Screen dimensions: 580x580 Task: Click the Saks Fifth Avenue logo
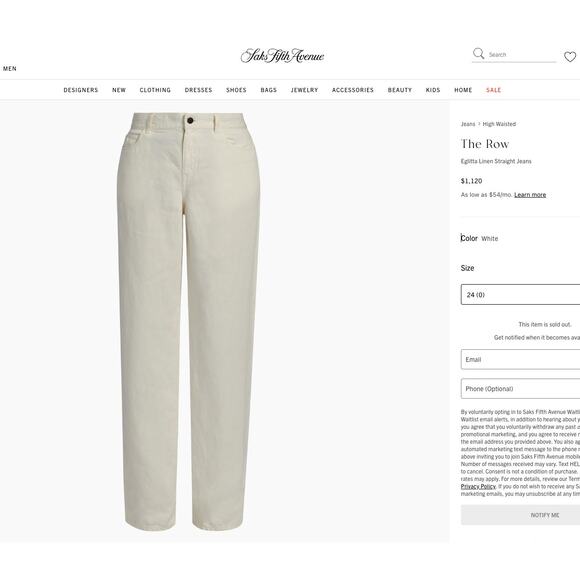(282, 55)
